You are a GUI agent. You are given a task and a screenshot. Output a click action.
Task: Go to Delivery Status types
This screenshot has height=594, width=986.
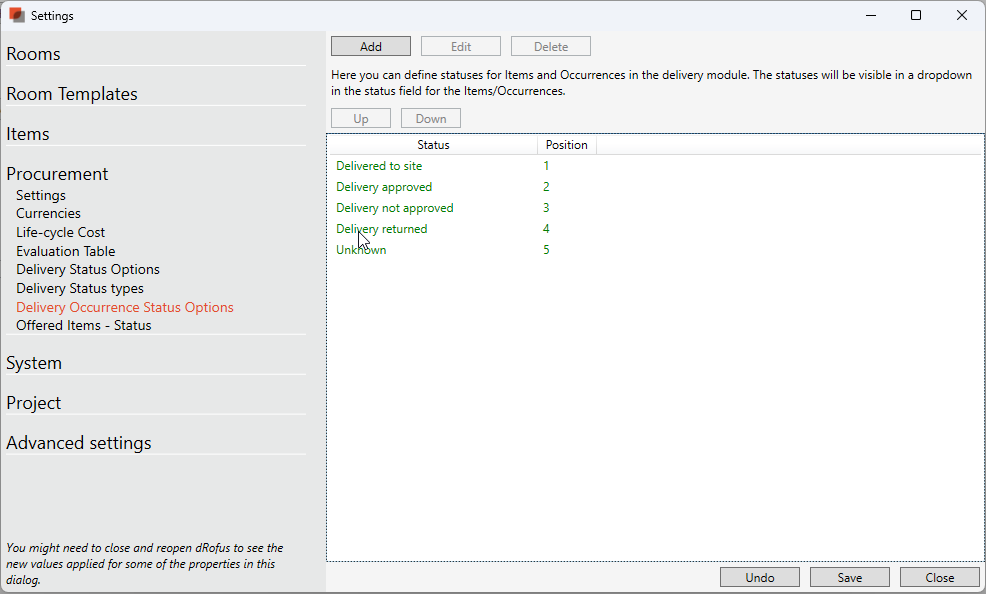pos(80,288)
